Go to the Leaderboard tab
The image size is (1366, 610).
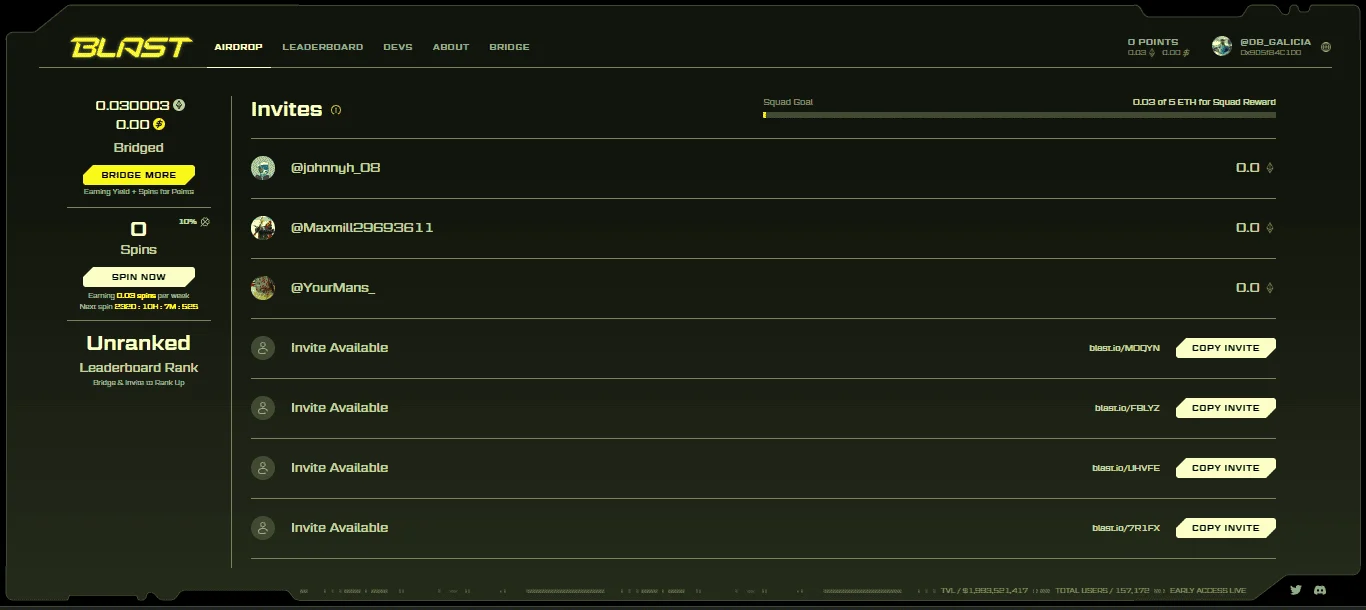(x=323, y=47)
